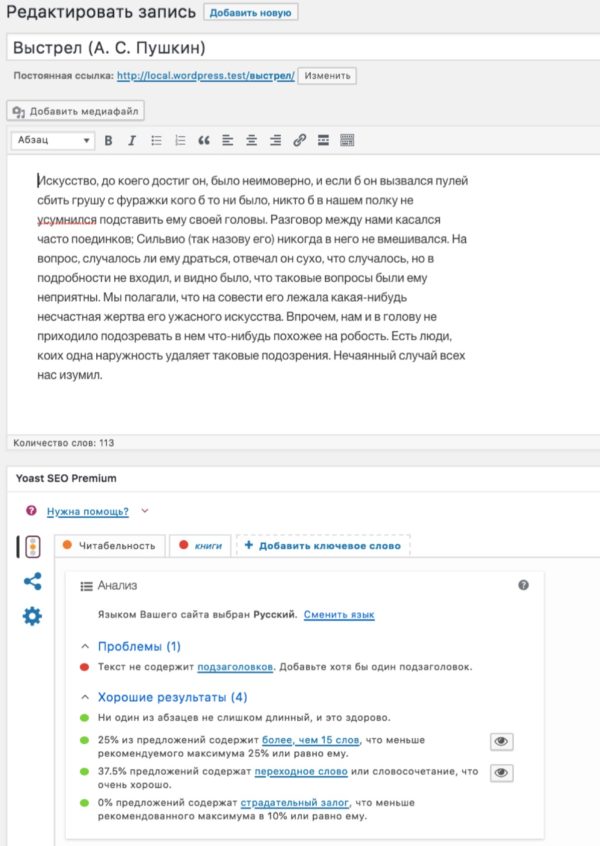This screenshot has height=846, width=600.
Task: Open the Yoast content optimization traffic-light tab
Action: click(32, 547)
